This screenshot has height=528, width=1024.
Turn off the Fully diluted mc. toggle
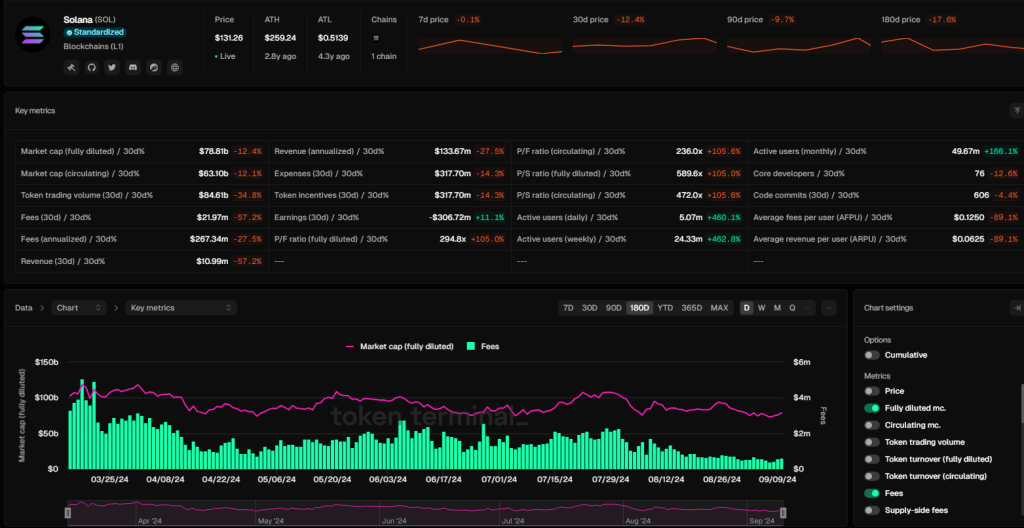(873, 408)
